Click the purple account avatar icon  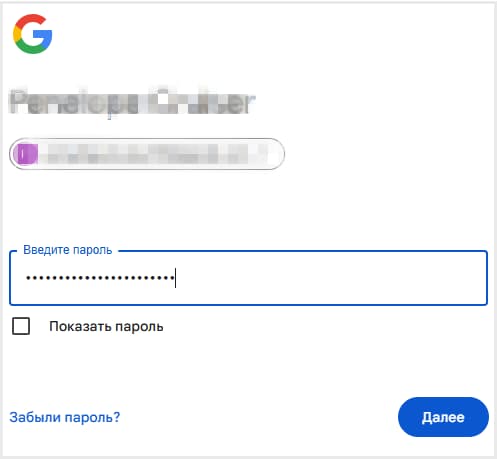click(x=26, y=154)
